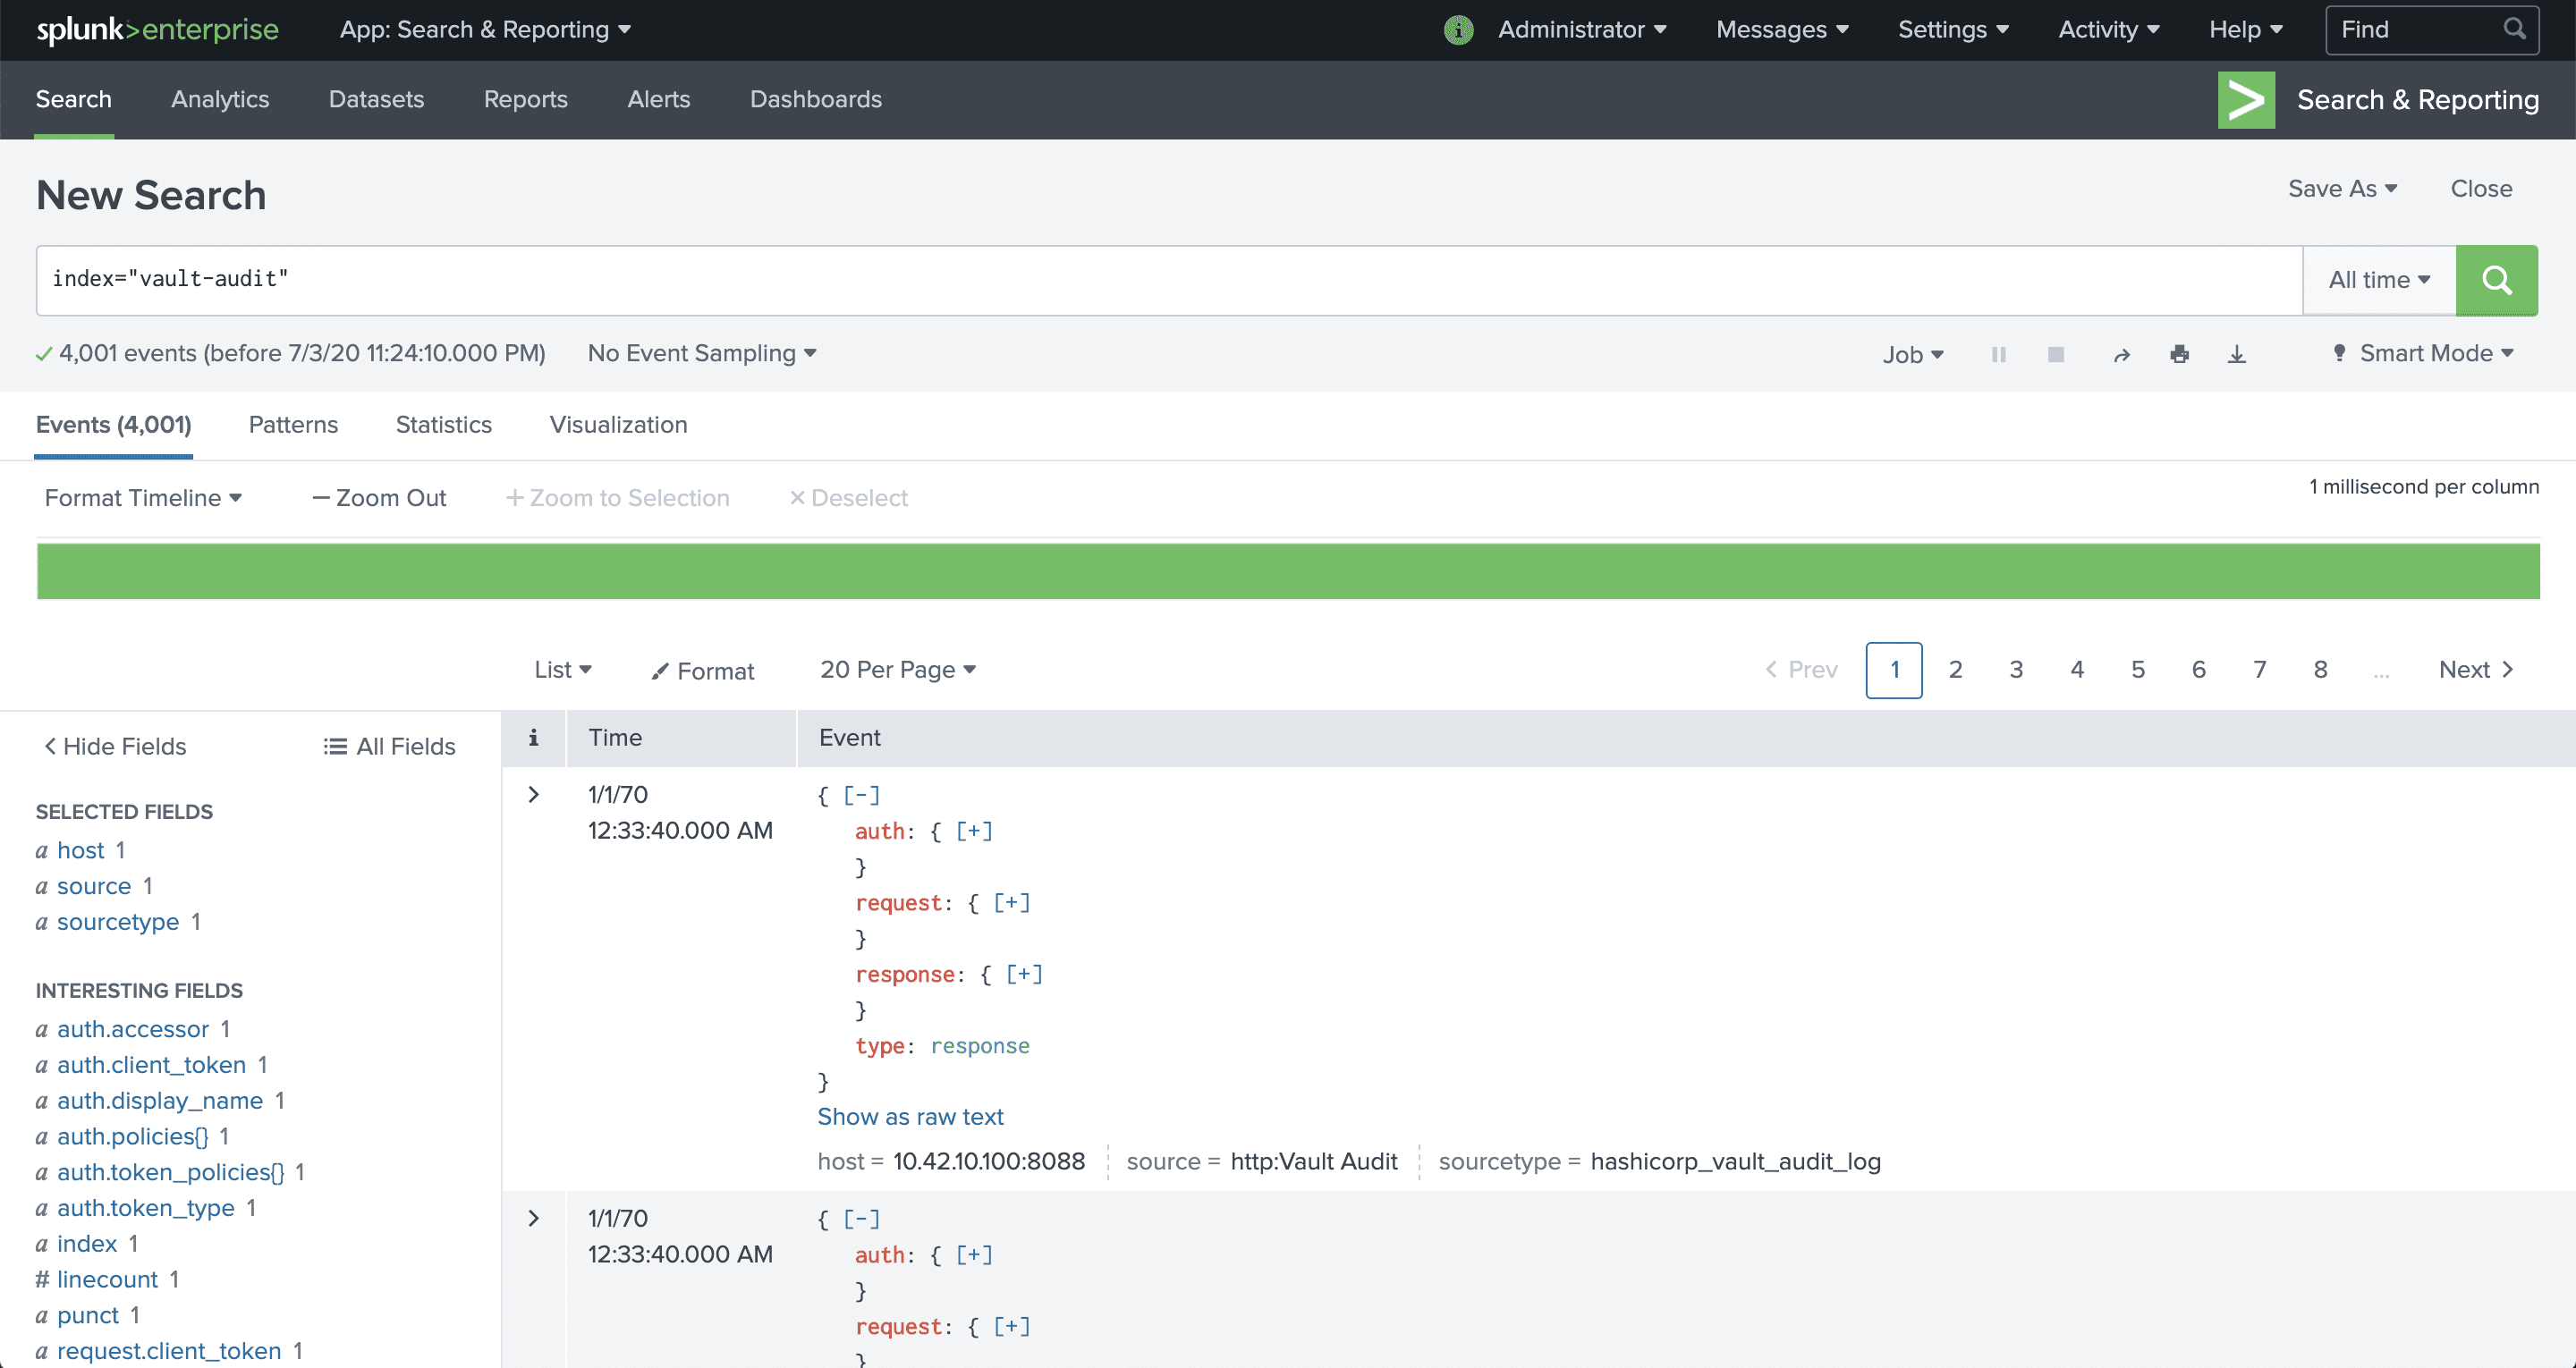This screenshot has width=2576, height=1368.
Task: Open the Format Timeline dropdown
Action: tap(141, 497)
